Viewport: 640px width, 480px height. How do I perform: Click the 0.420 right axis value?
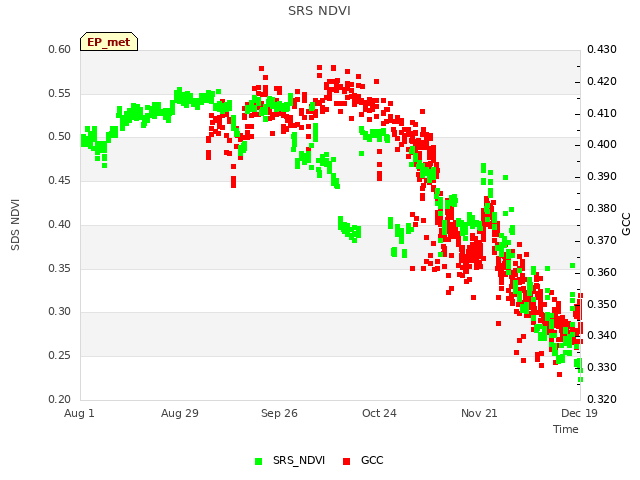pos(602,81)
